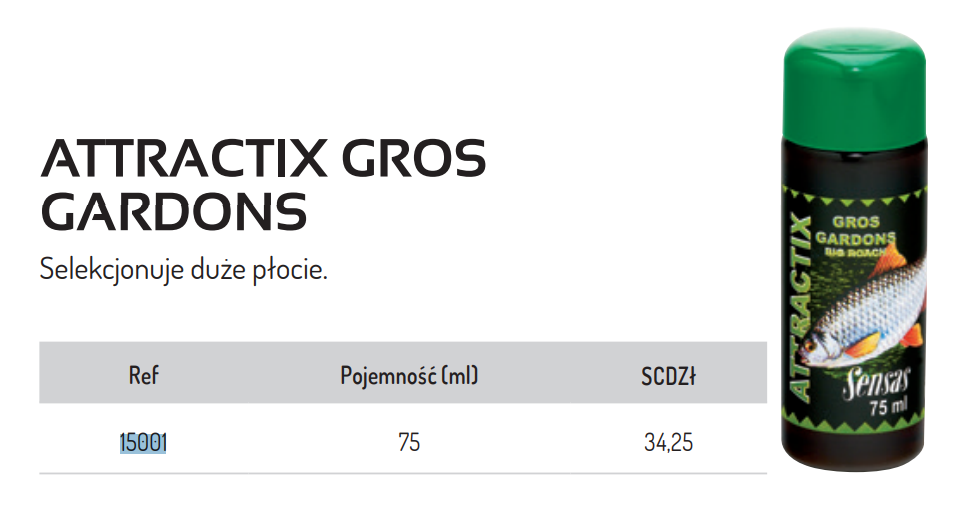The height and width of the screenshot is (528, 969).
Task: Click the ATTRACTIX GROS heading text
Action: coord(264,158)
